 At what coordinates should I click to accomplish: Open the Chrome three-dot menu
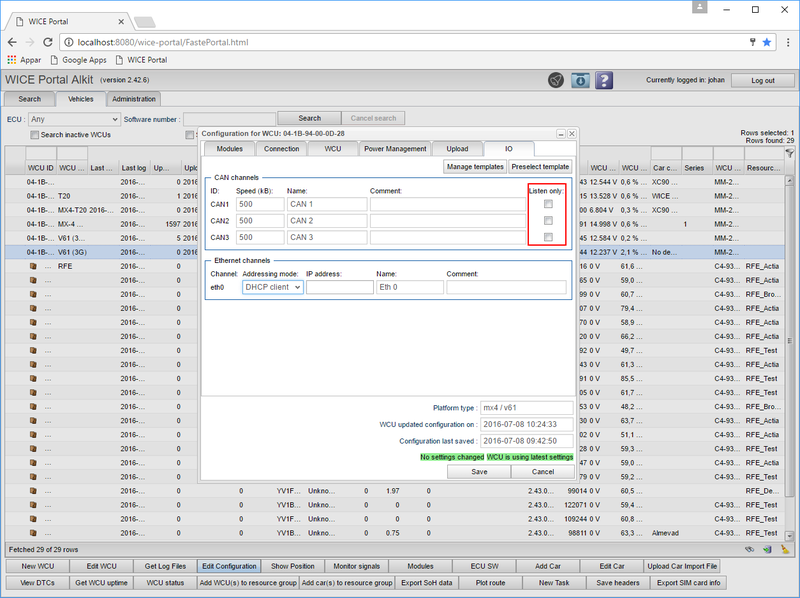[788, 42]
